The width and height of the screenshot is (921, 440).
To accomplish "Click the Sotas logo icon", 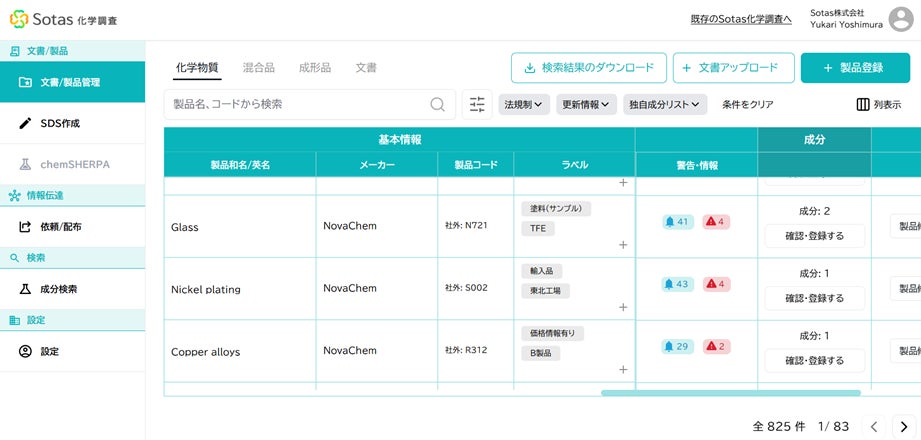I will click(19, 19).
